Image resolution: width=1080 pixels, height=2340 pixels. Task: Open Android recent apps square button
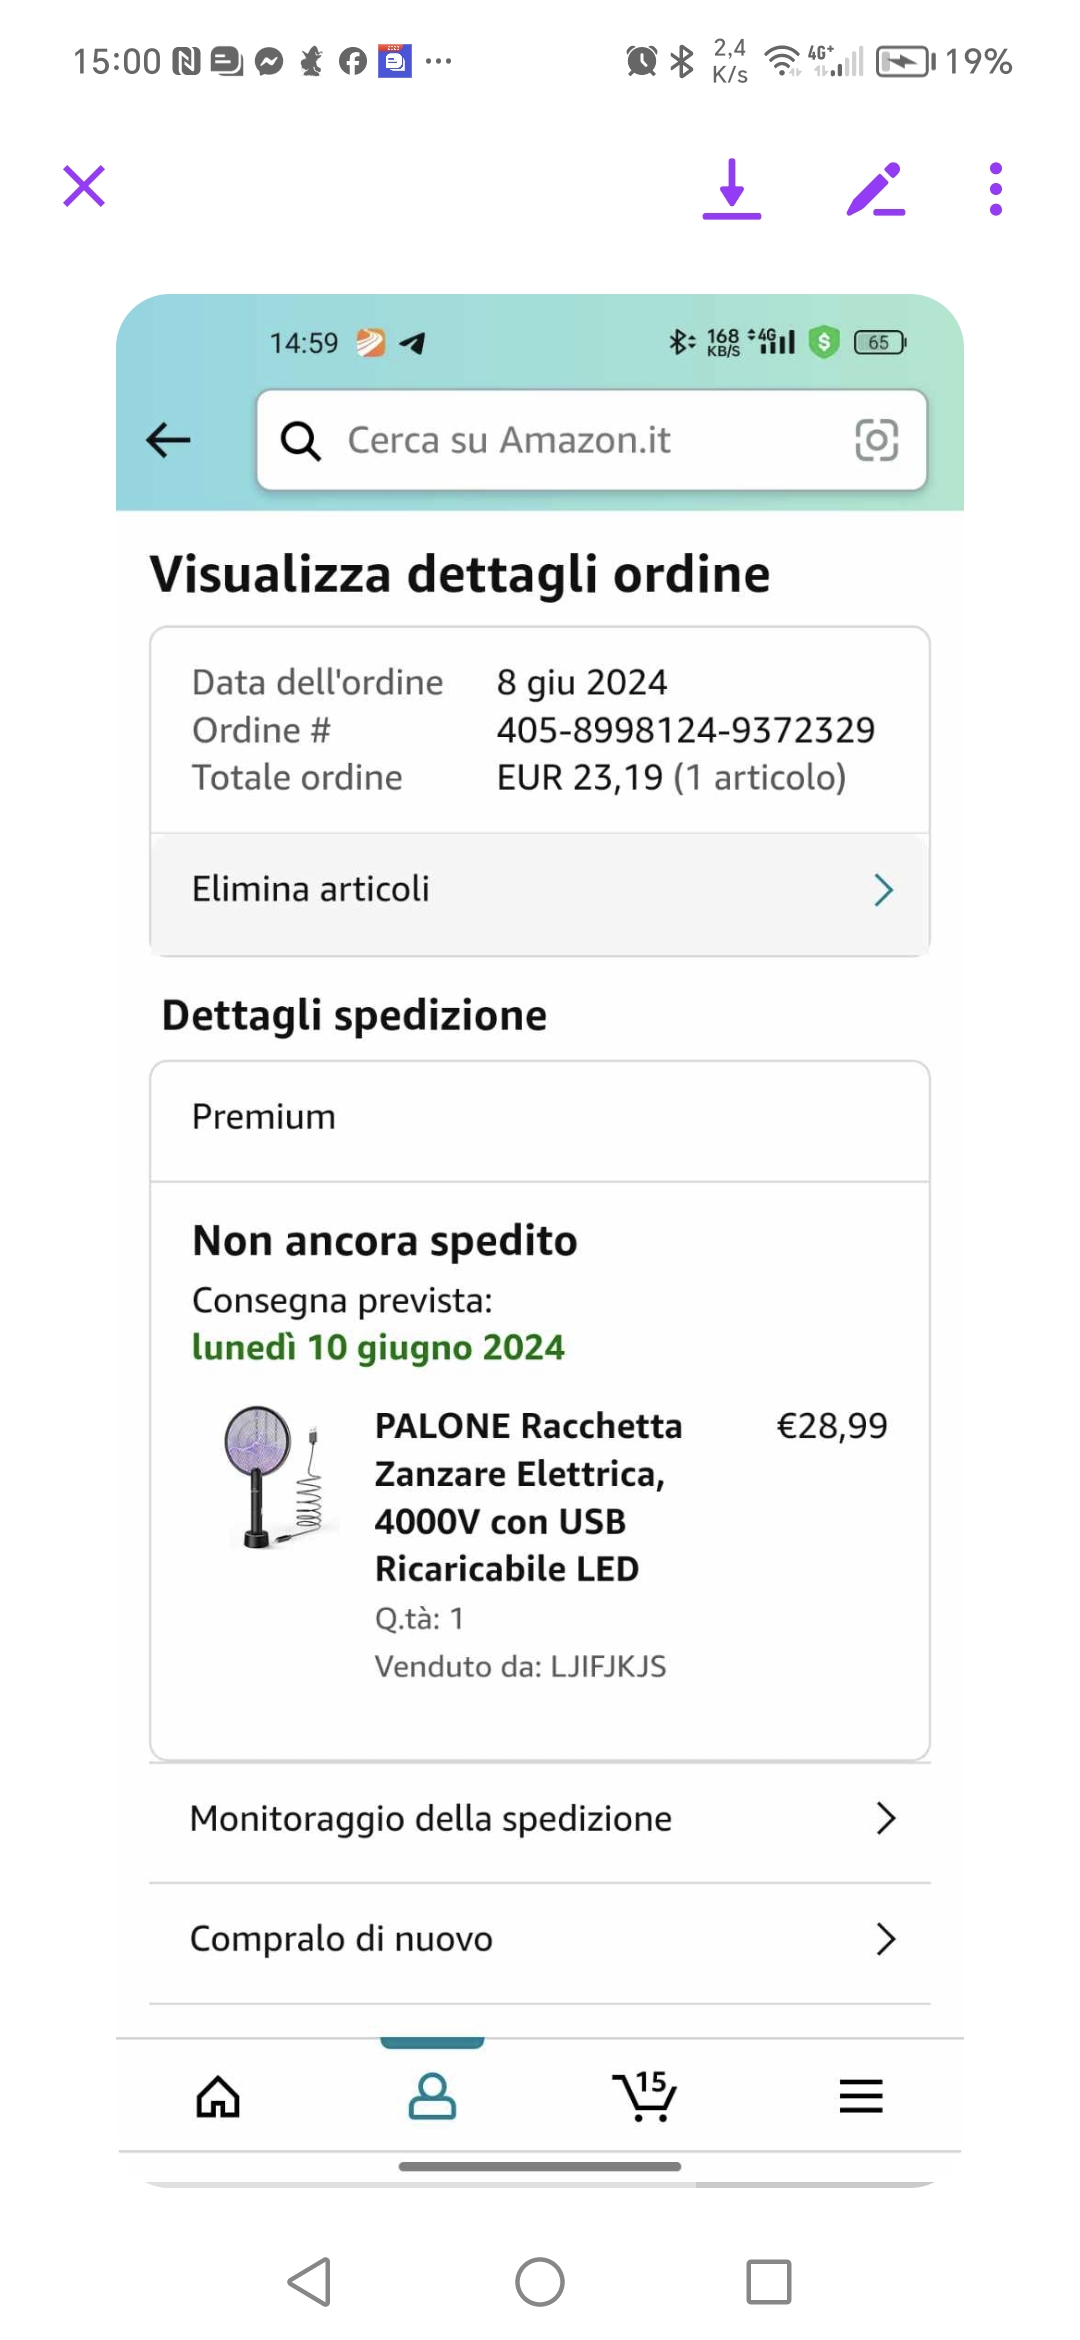768,2282
